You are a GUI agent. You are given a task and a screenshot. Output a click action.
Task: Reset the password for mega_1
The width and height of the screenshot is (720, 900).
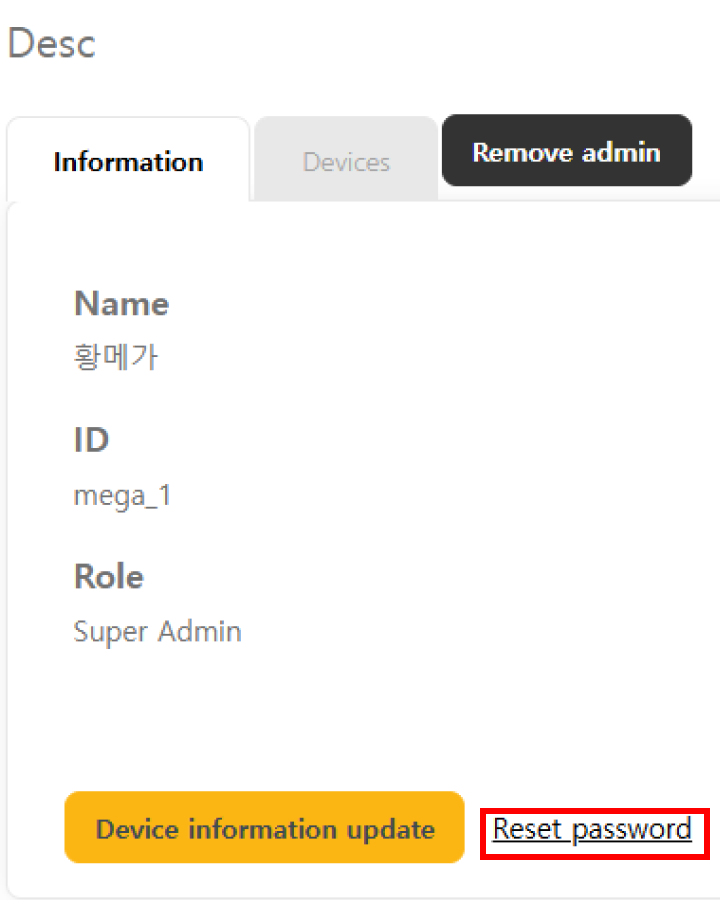click(x=592, y=829)
